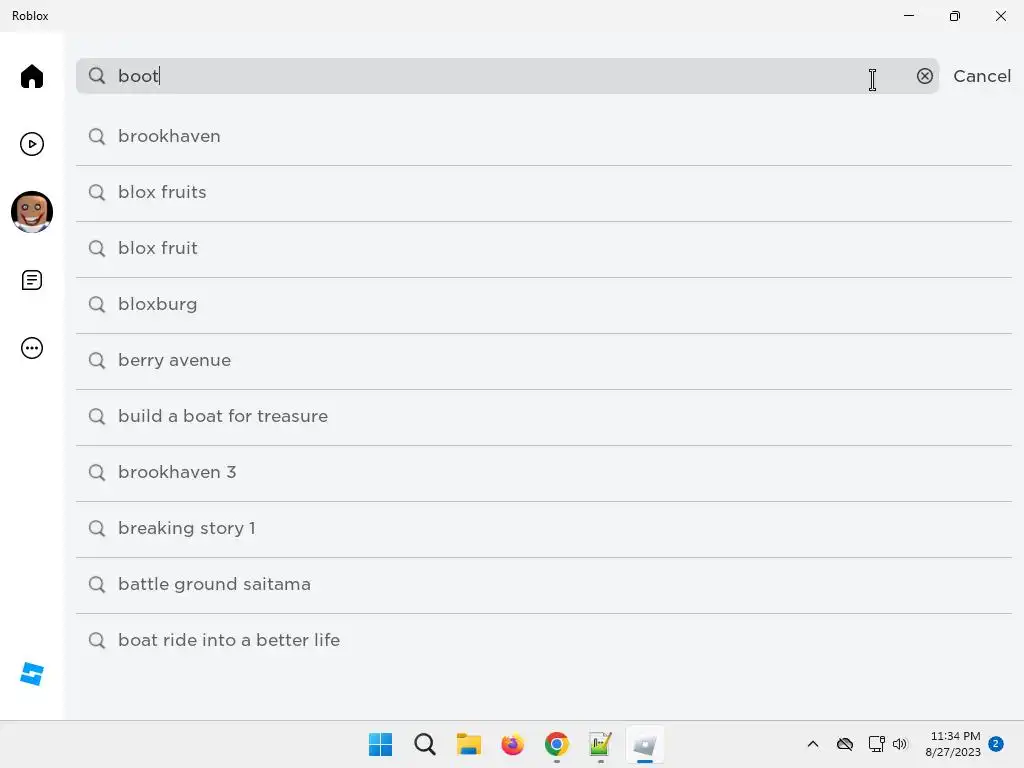Open the Windows Start menu
The width and height of the screenshot is (1024, 768).
tap(380, 744)
